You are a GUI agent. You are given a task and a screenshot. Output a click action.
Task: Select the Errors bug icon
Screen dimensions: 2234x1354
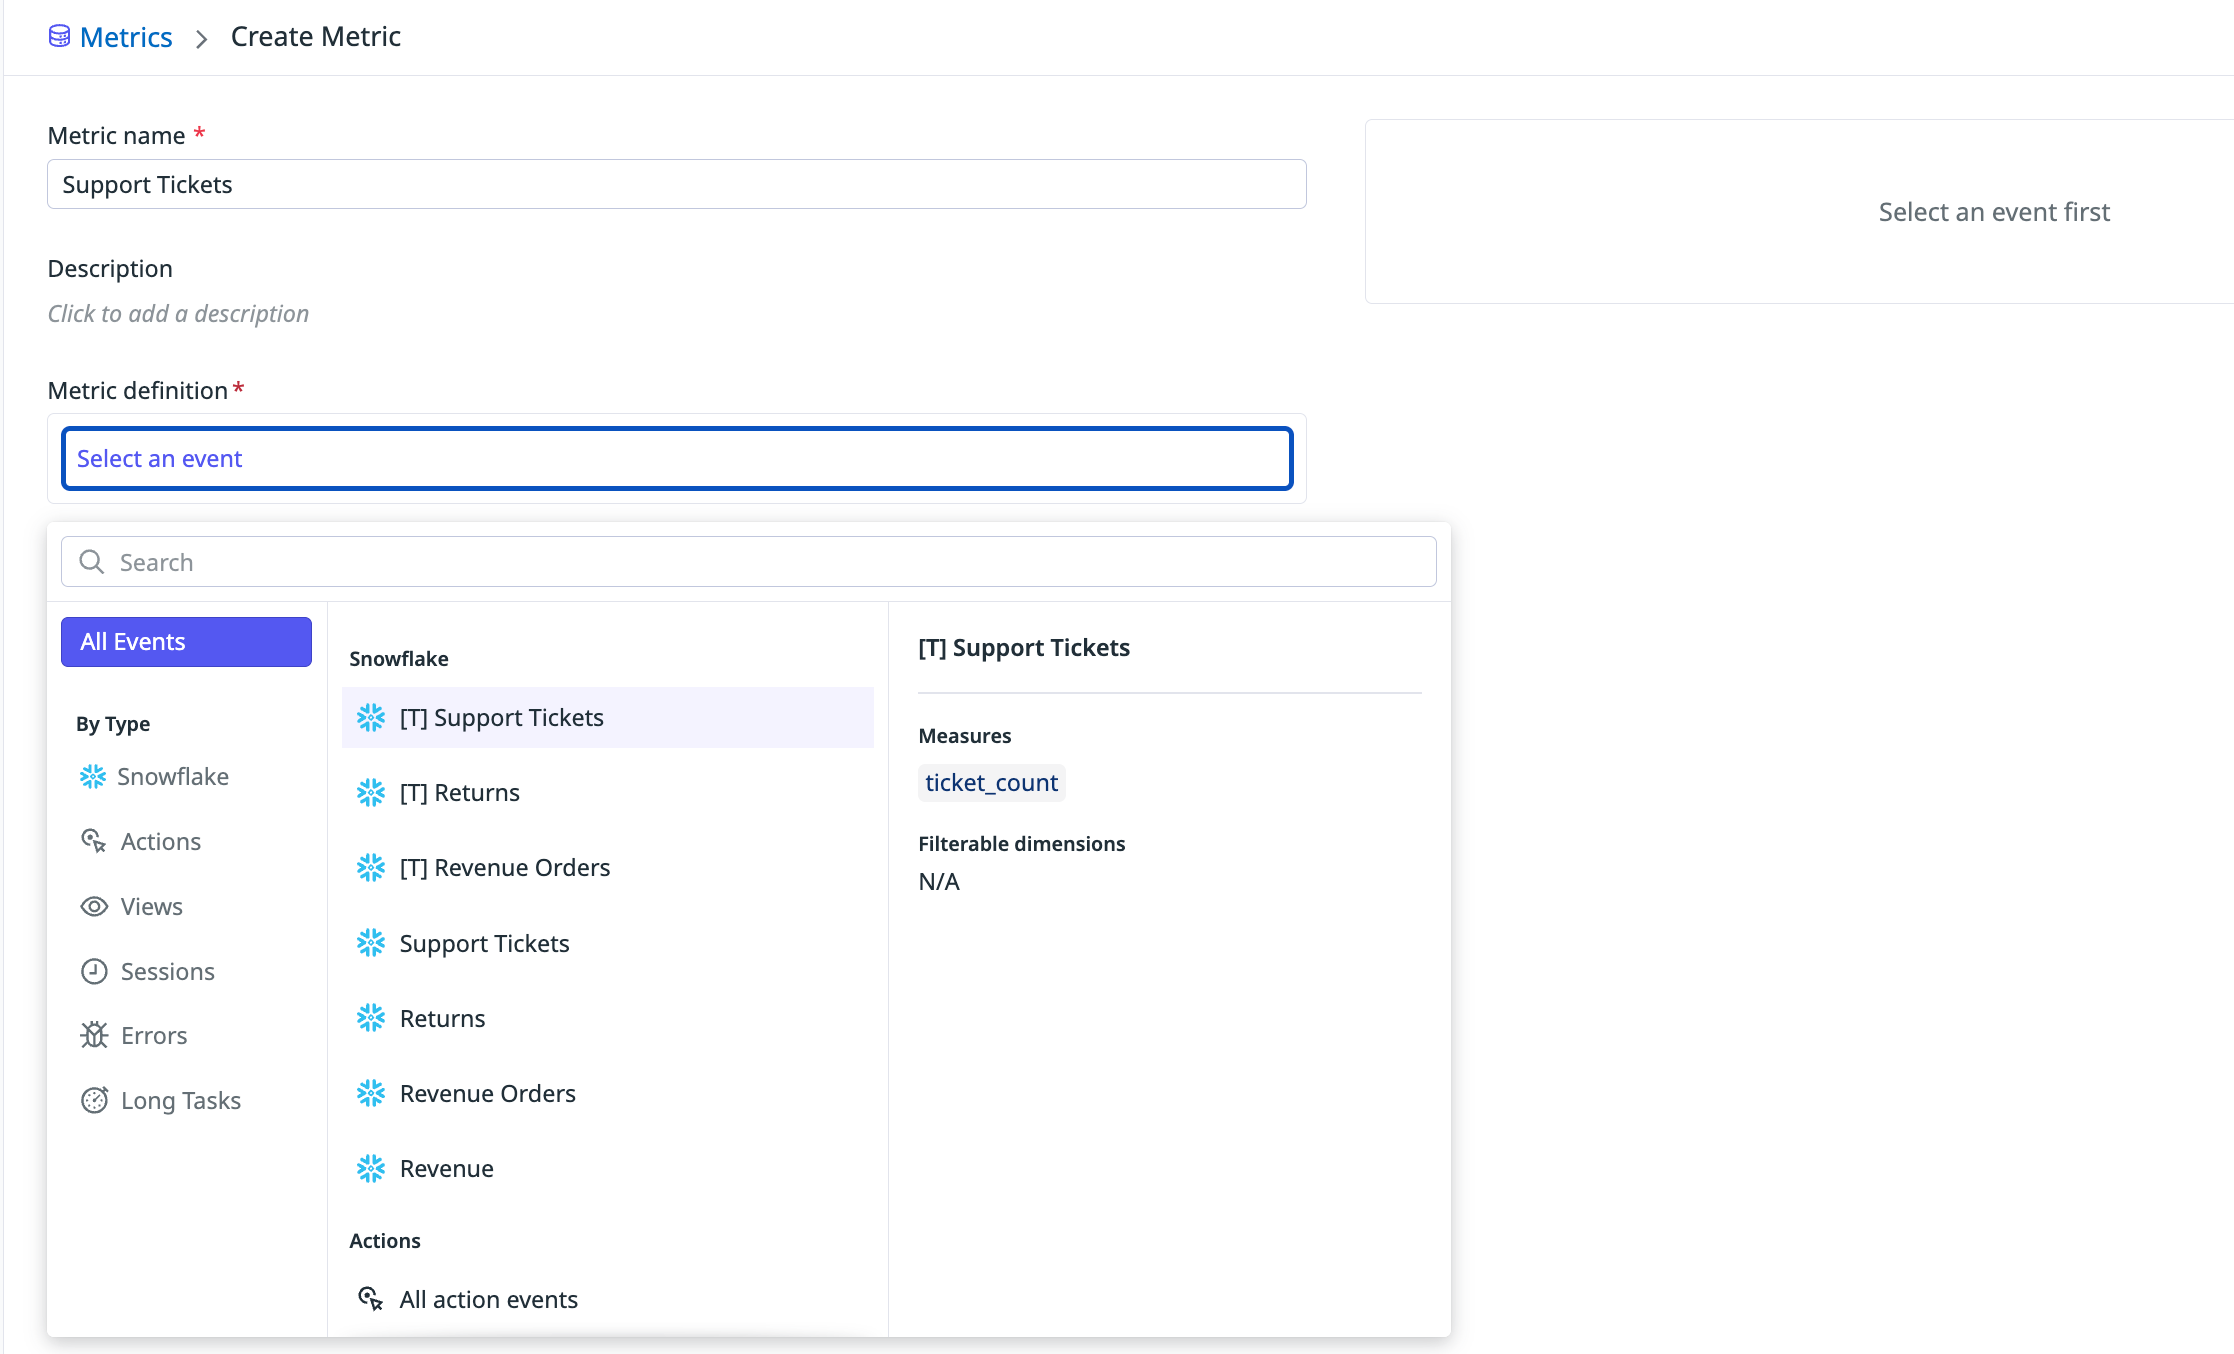point(93,1035)
